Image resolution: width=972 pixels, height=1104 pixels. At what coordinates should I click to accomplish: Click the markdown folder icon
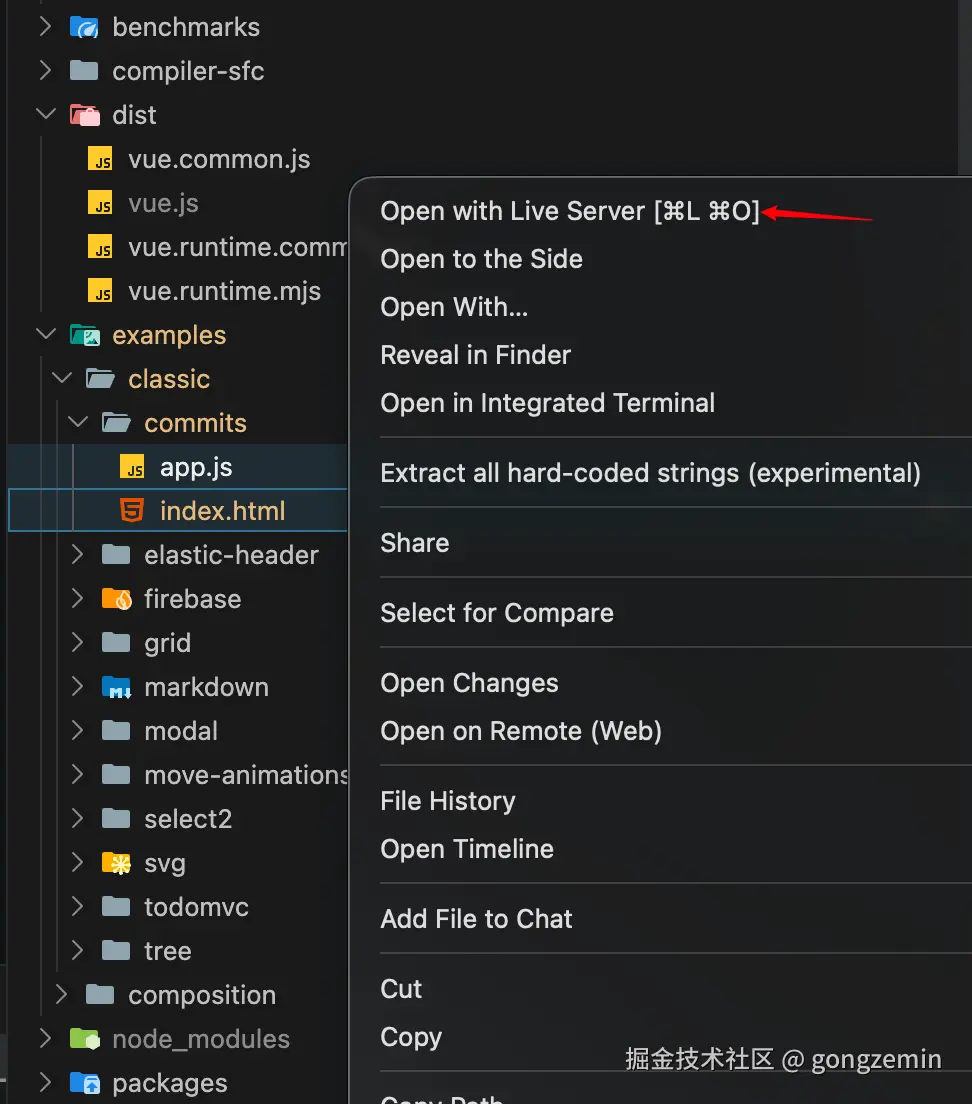117,687
